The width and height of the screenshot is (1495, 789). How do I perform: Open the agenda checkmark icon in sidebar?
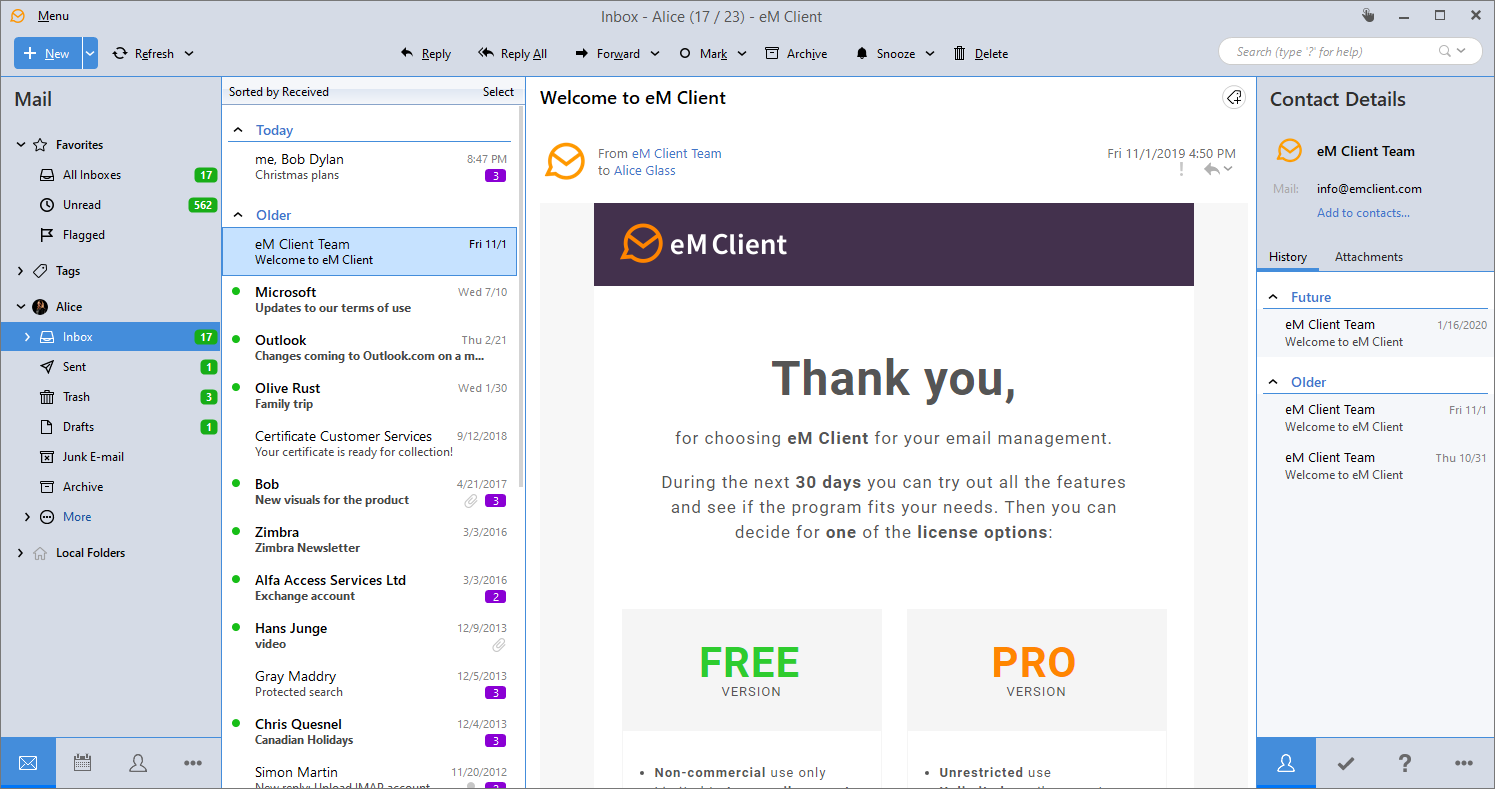(1346, 763)
